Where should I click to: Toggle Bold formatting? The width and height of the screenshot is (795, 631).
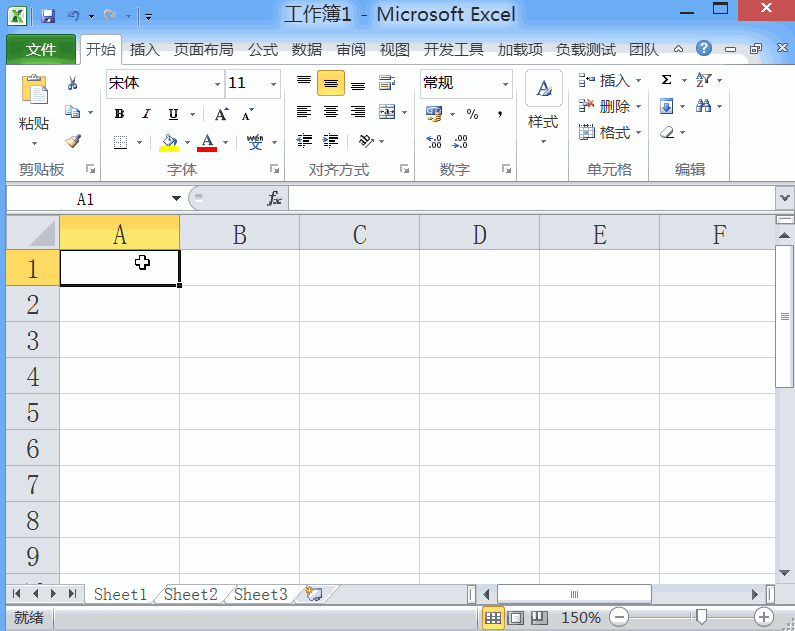pyautogui.click(x=120, y=114)
